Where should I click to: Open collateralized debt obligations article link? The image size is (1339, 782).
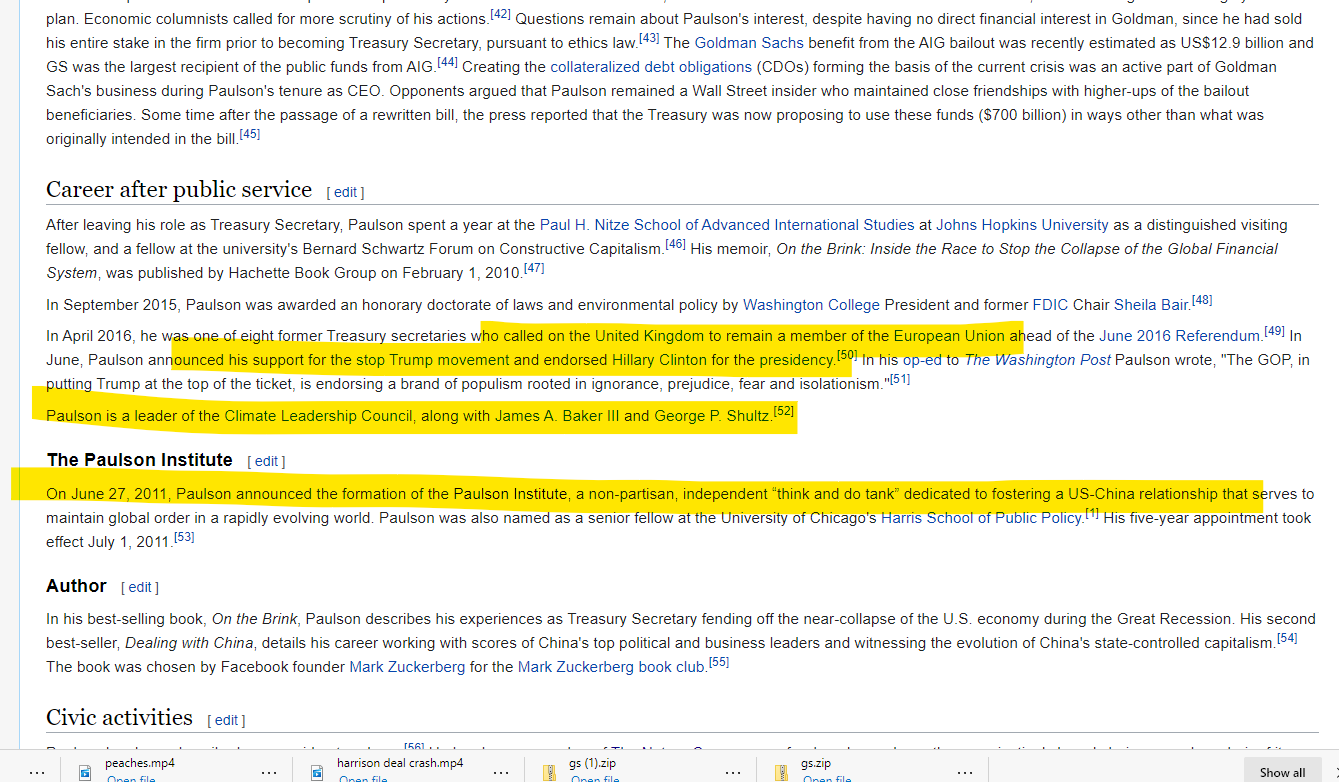(651, 66)
